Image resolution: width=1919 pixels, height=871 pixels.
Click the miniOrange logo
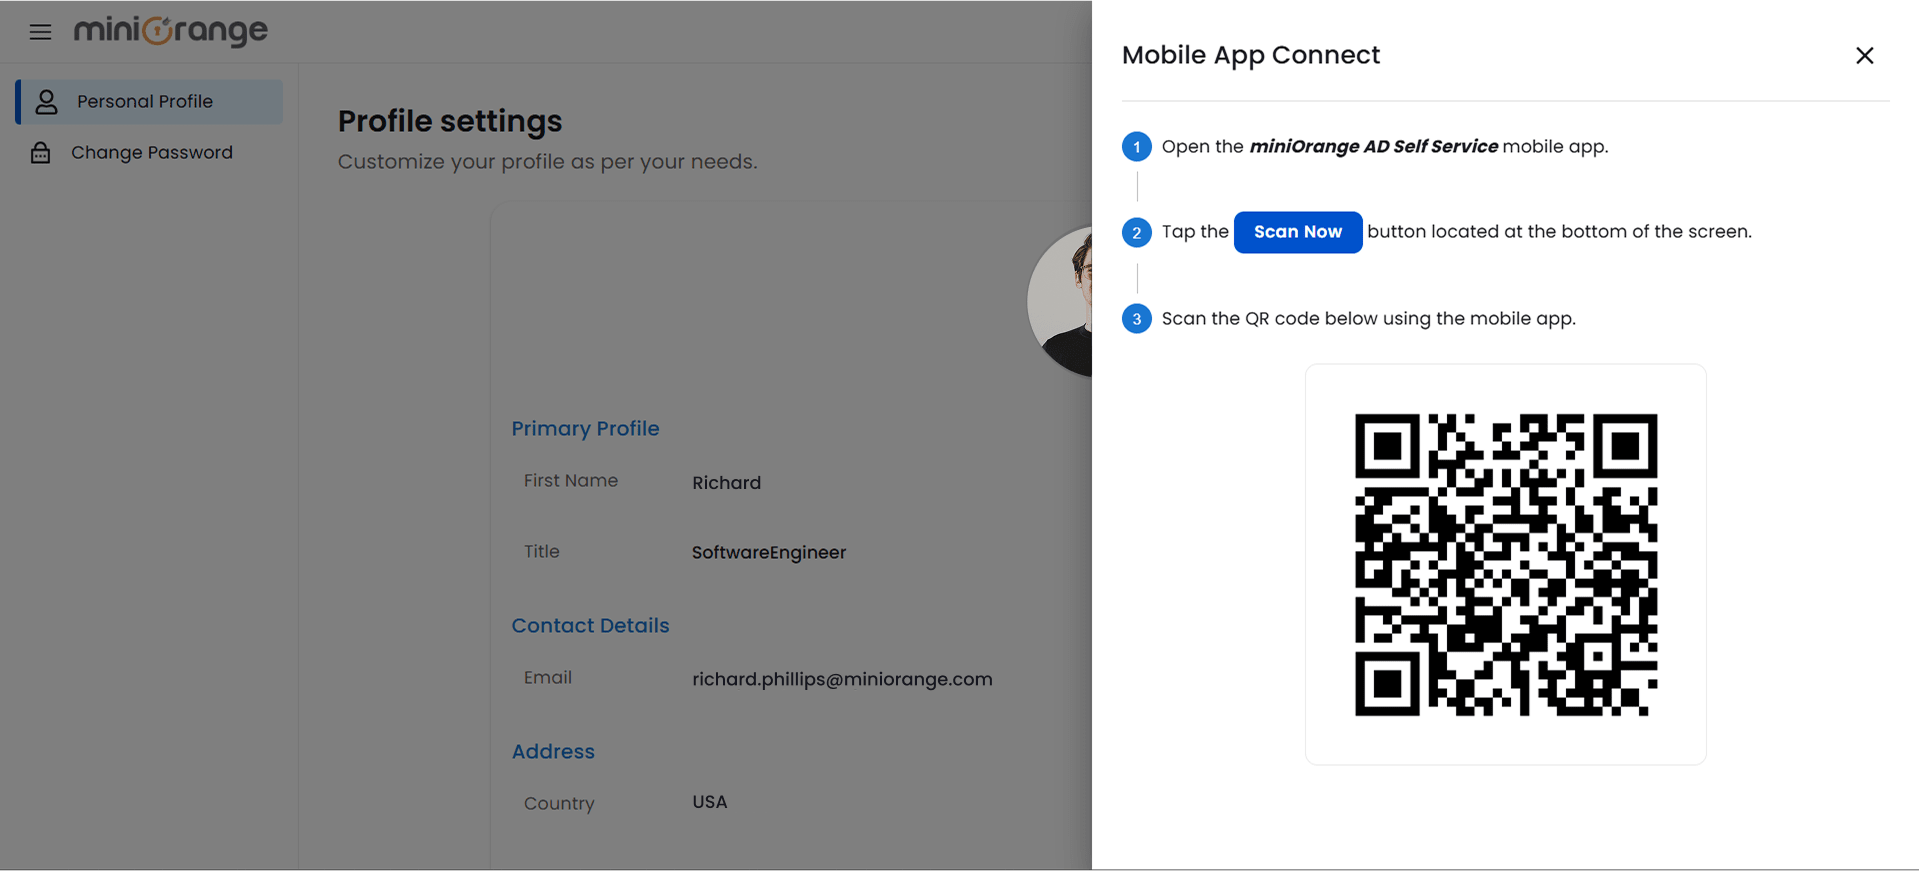171,31
